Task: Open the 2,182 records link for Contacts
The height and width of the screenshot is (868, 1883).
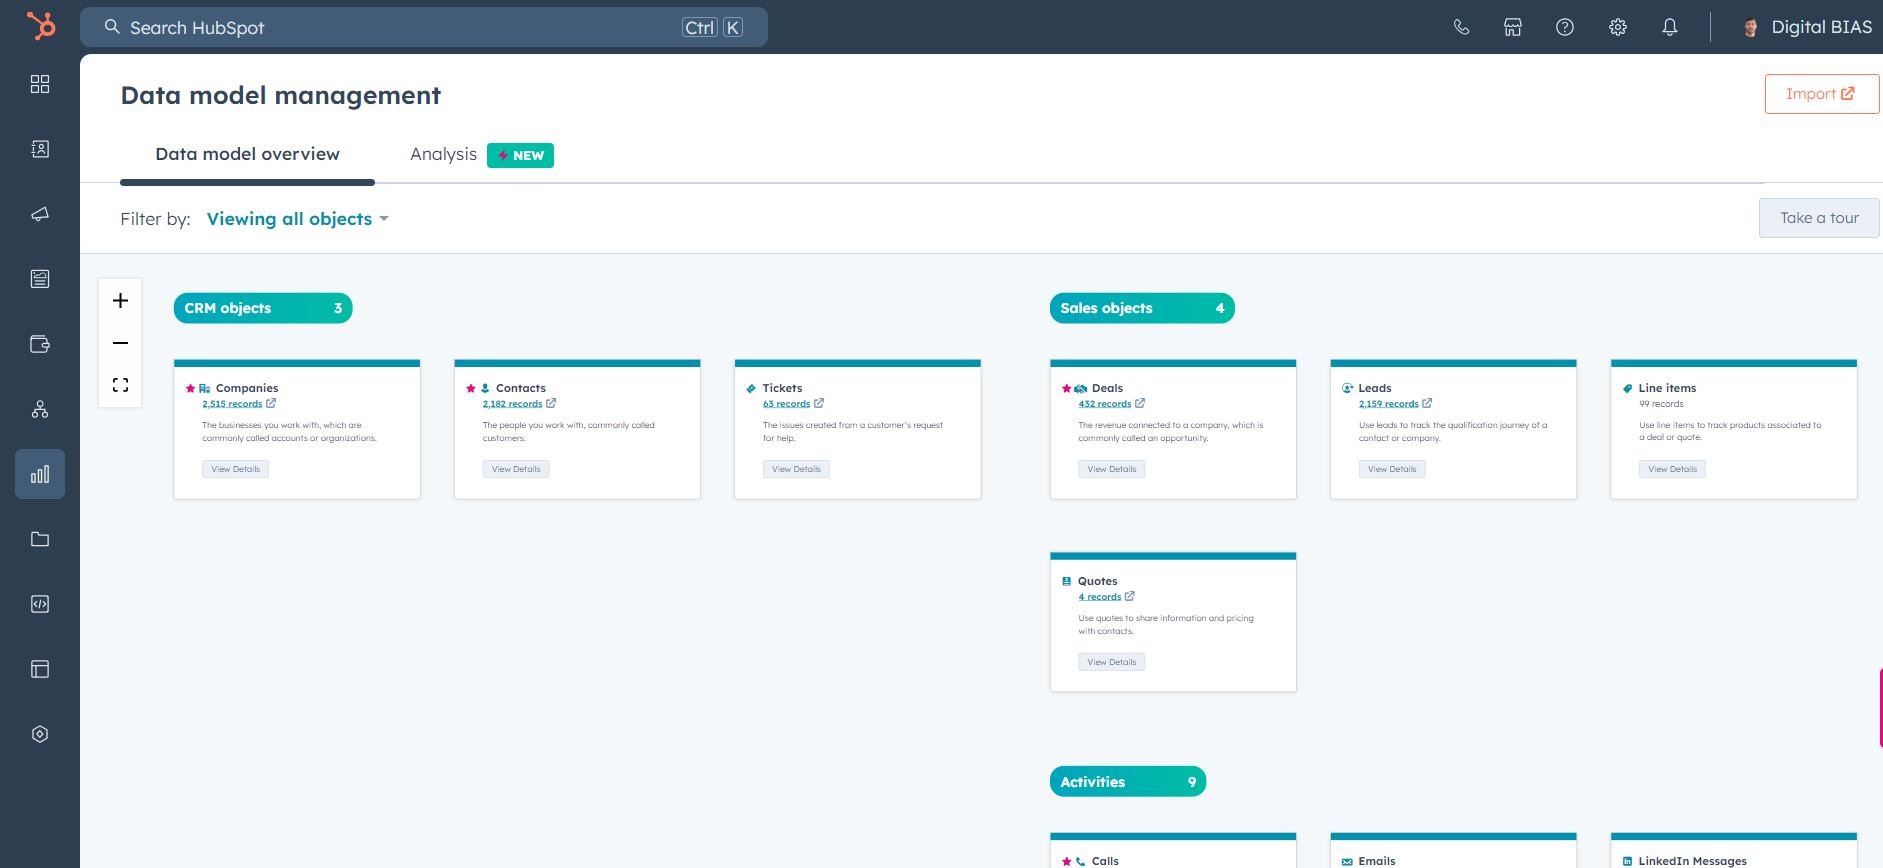Action: (x=512, y=404)
